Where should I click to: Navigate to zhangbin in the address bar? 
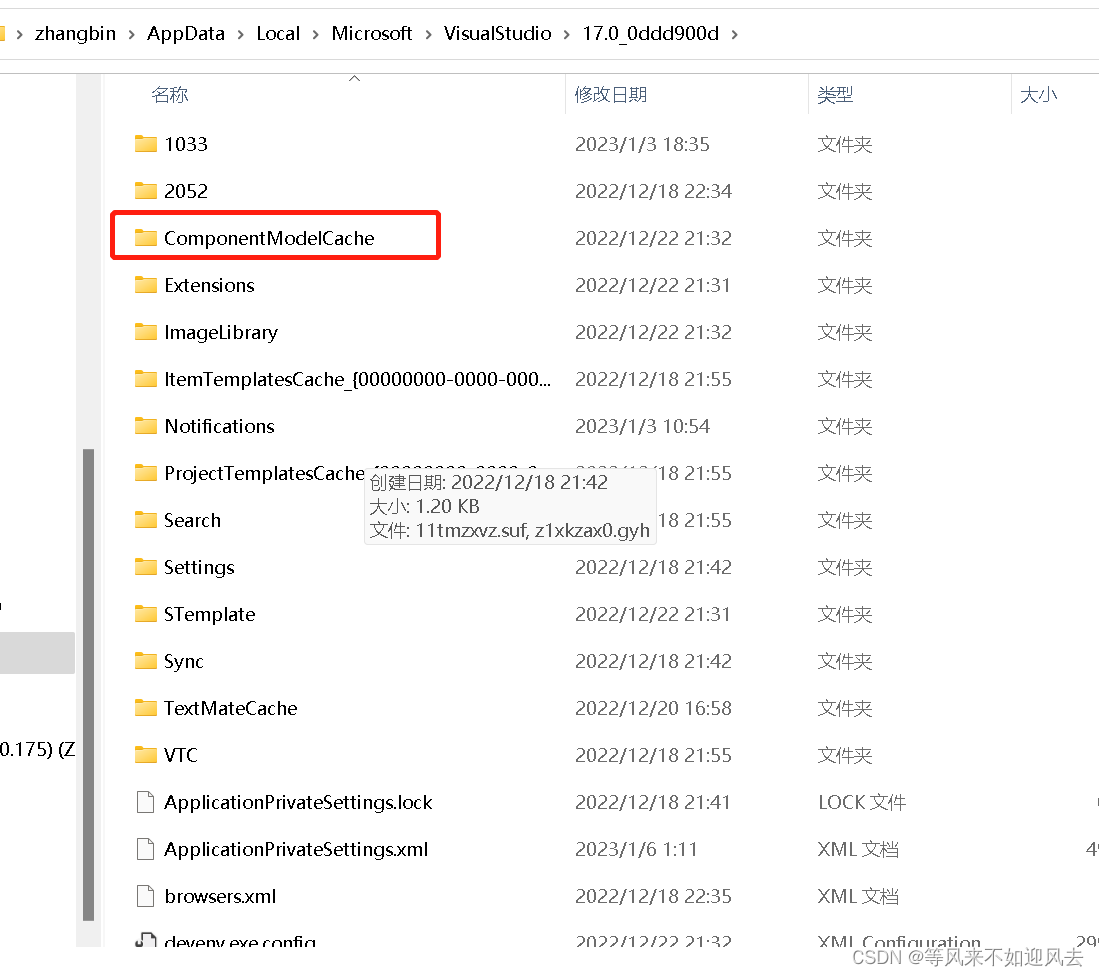[75, 34]
